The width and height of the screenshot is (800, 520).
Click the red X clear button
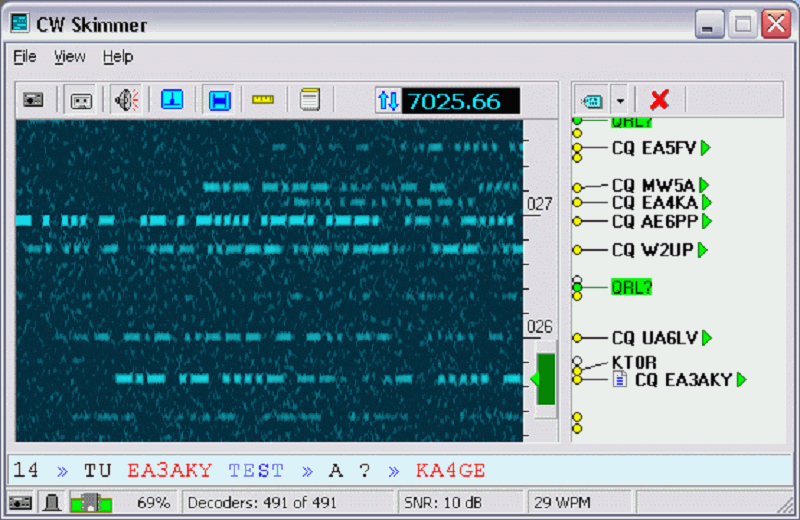pyautogui.click(x=659, y=100)
